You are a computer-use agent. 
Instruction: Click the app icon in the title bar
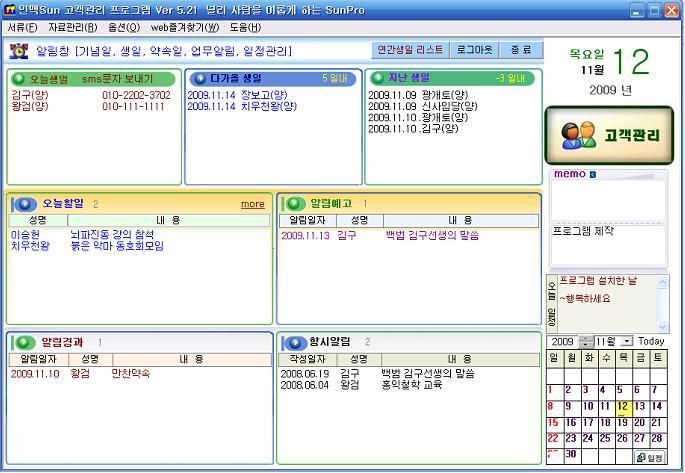(9, 10)
